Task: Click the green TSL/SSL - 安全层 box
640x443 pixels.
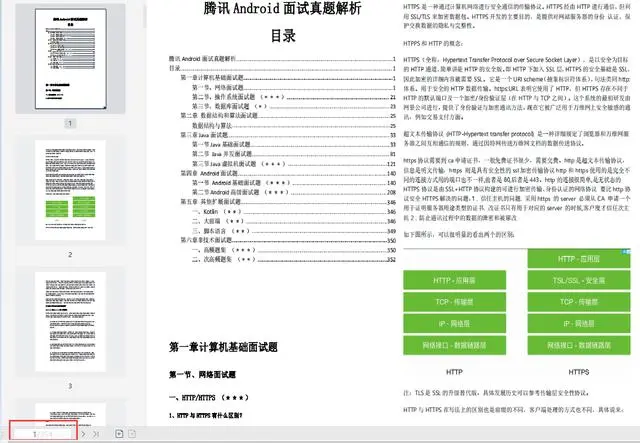Action: click(579, 280)
